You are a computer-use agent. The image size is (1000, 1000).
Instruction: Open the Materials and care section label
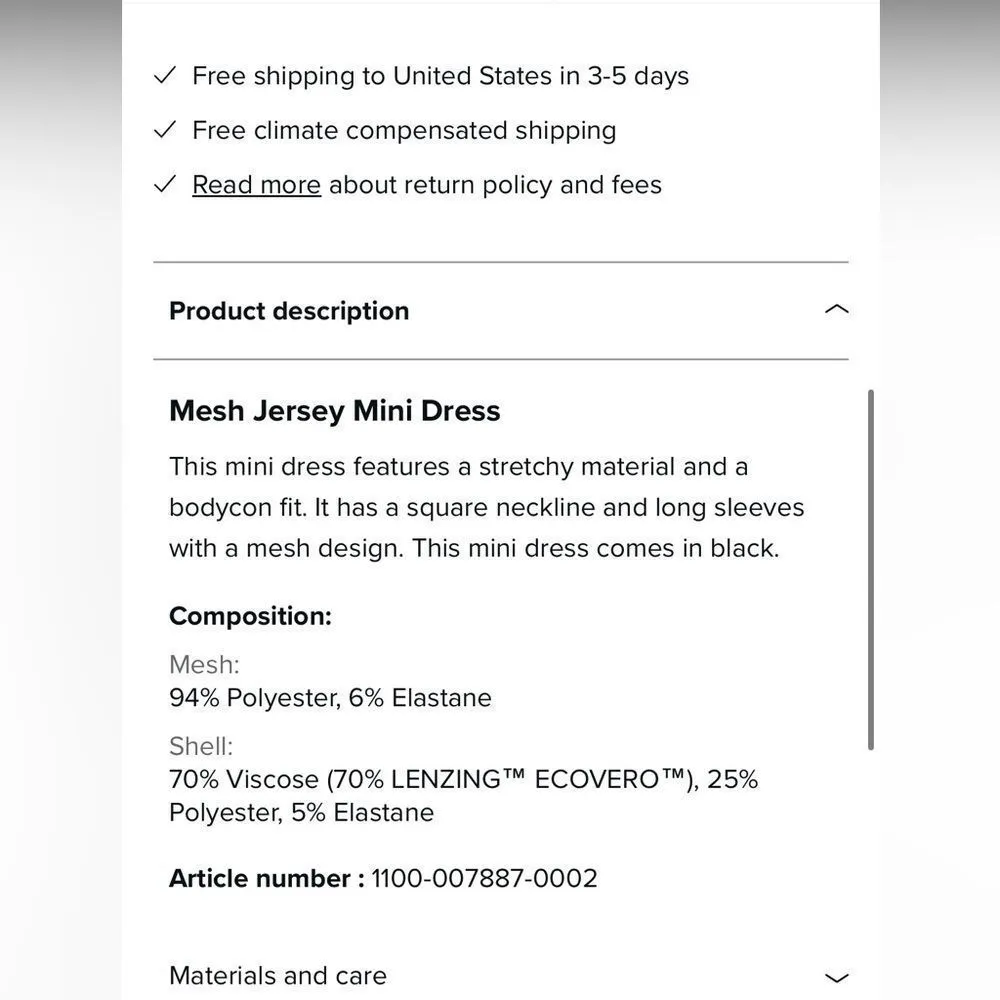[278, 975]
